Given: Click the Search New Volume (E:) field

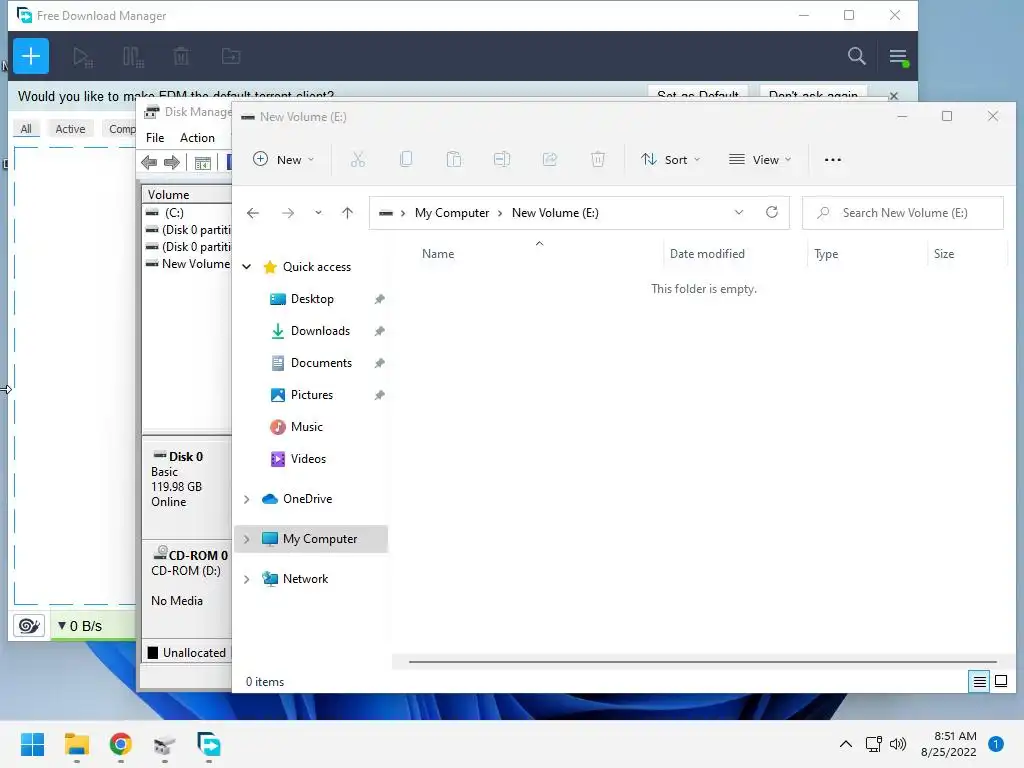Looking at the screenshot, I should pyautogui.click(x=903, y=213).
